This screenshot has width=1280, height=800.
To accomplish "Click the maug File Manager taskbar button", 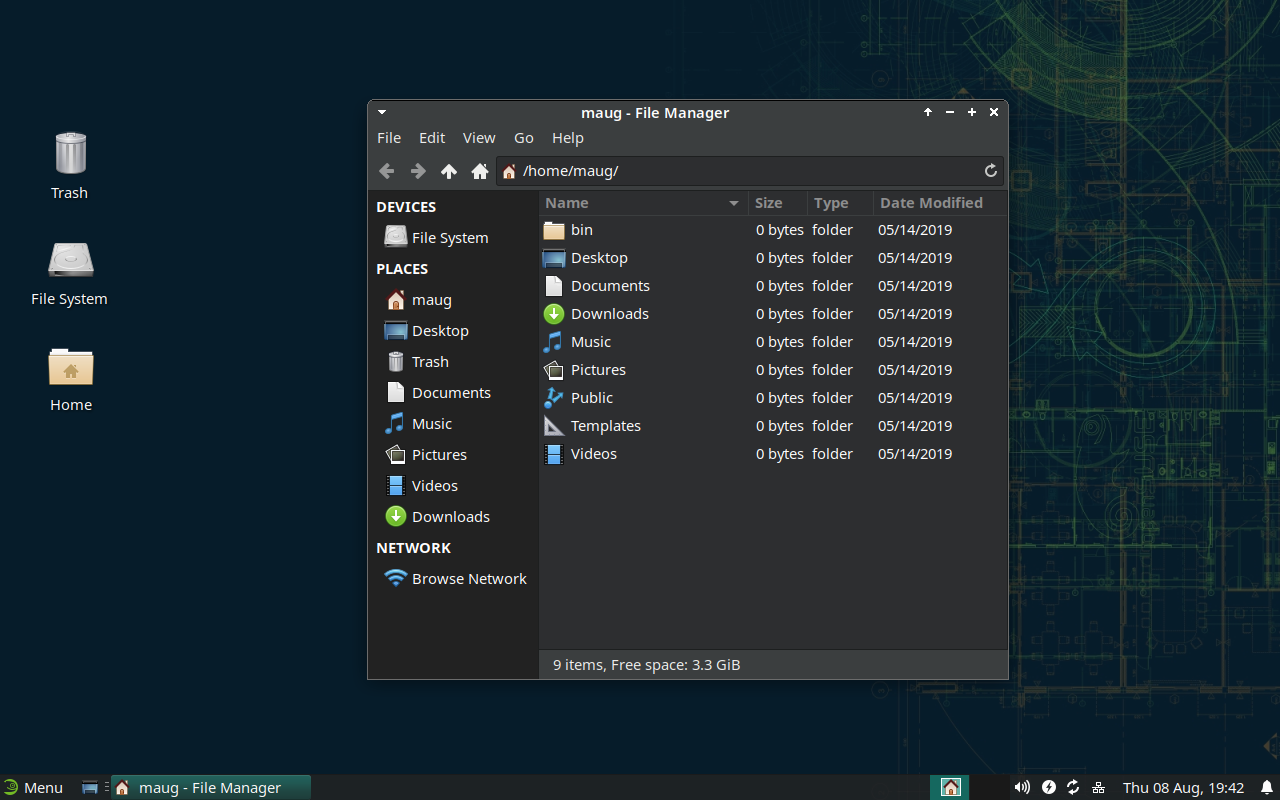I will 210,787.
